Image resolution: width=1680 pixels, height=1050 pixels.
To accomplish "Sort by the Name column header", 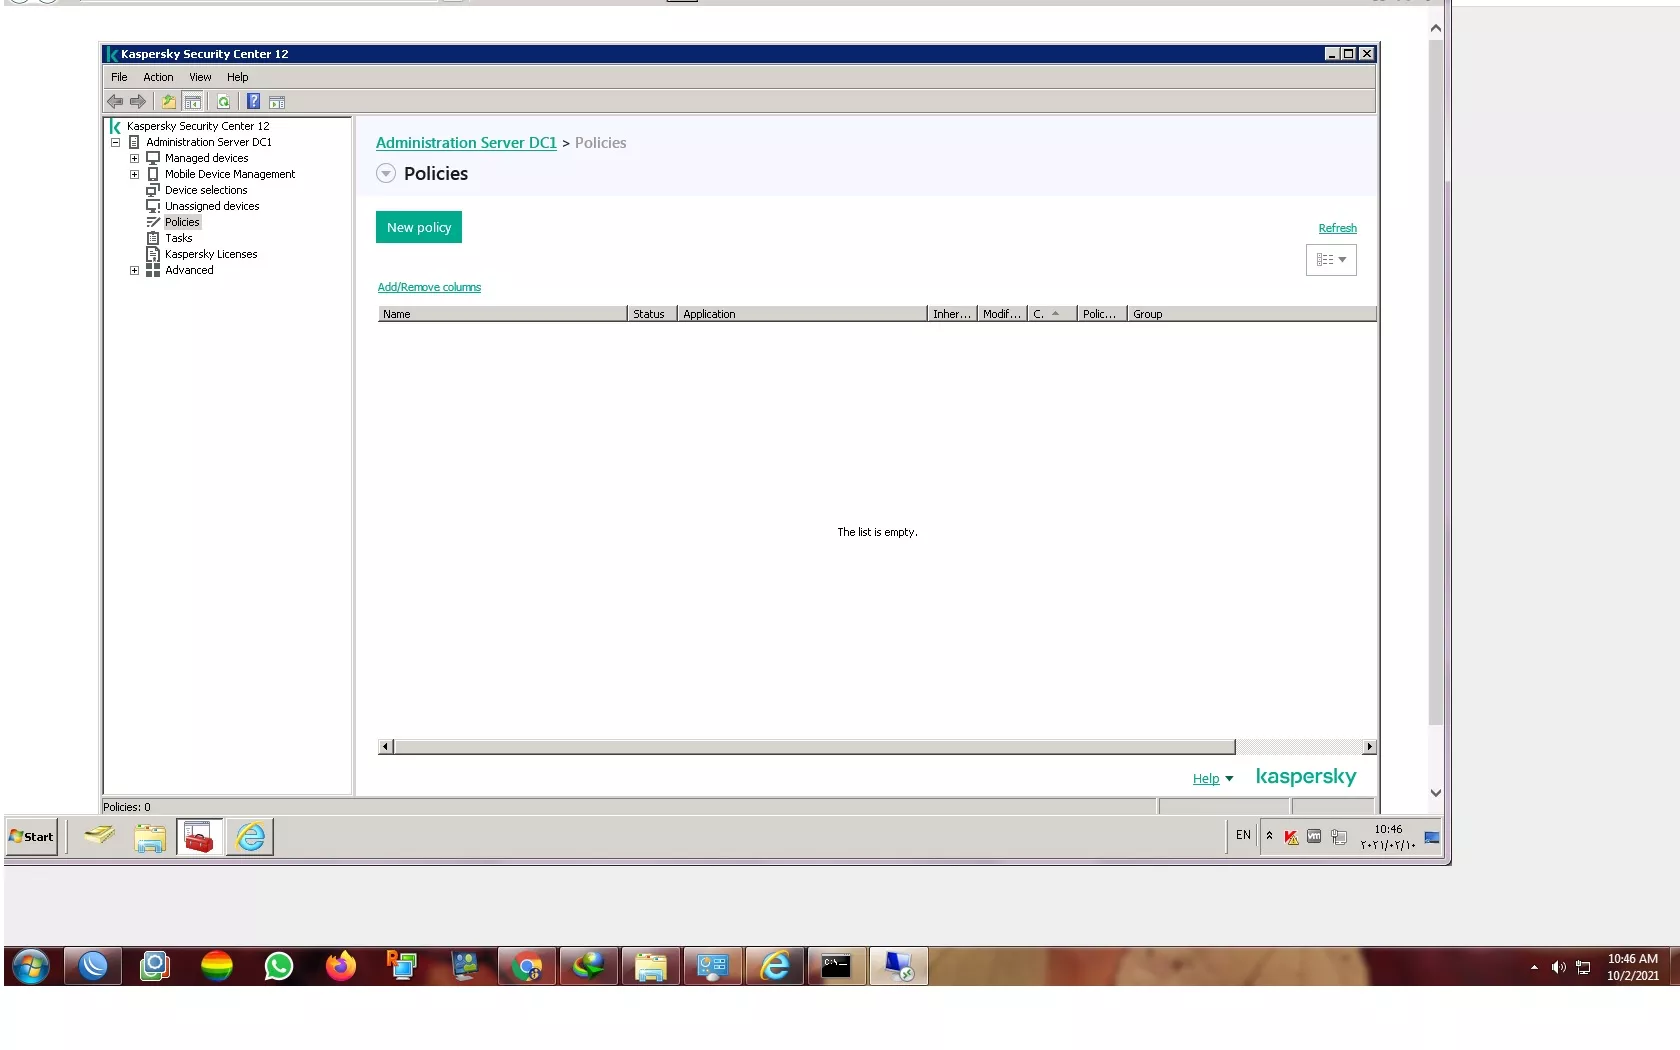I will click(x=502, y=314).
